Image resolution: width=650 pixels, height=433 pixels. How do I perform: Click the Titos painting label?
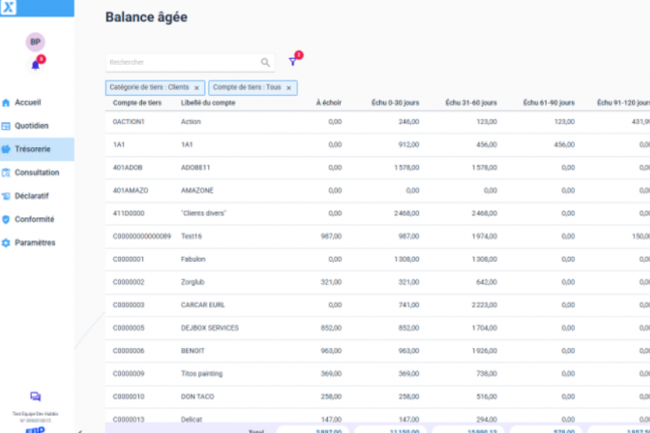tap(201, 374)
